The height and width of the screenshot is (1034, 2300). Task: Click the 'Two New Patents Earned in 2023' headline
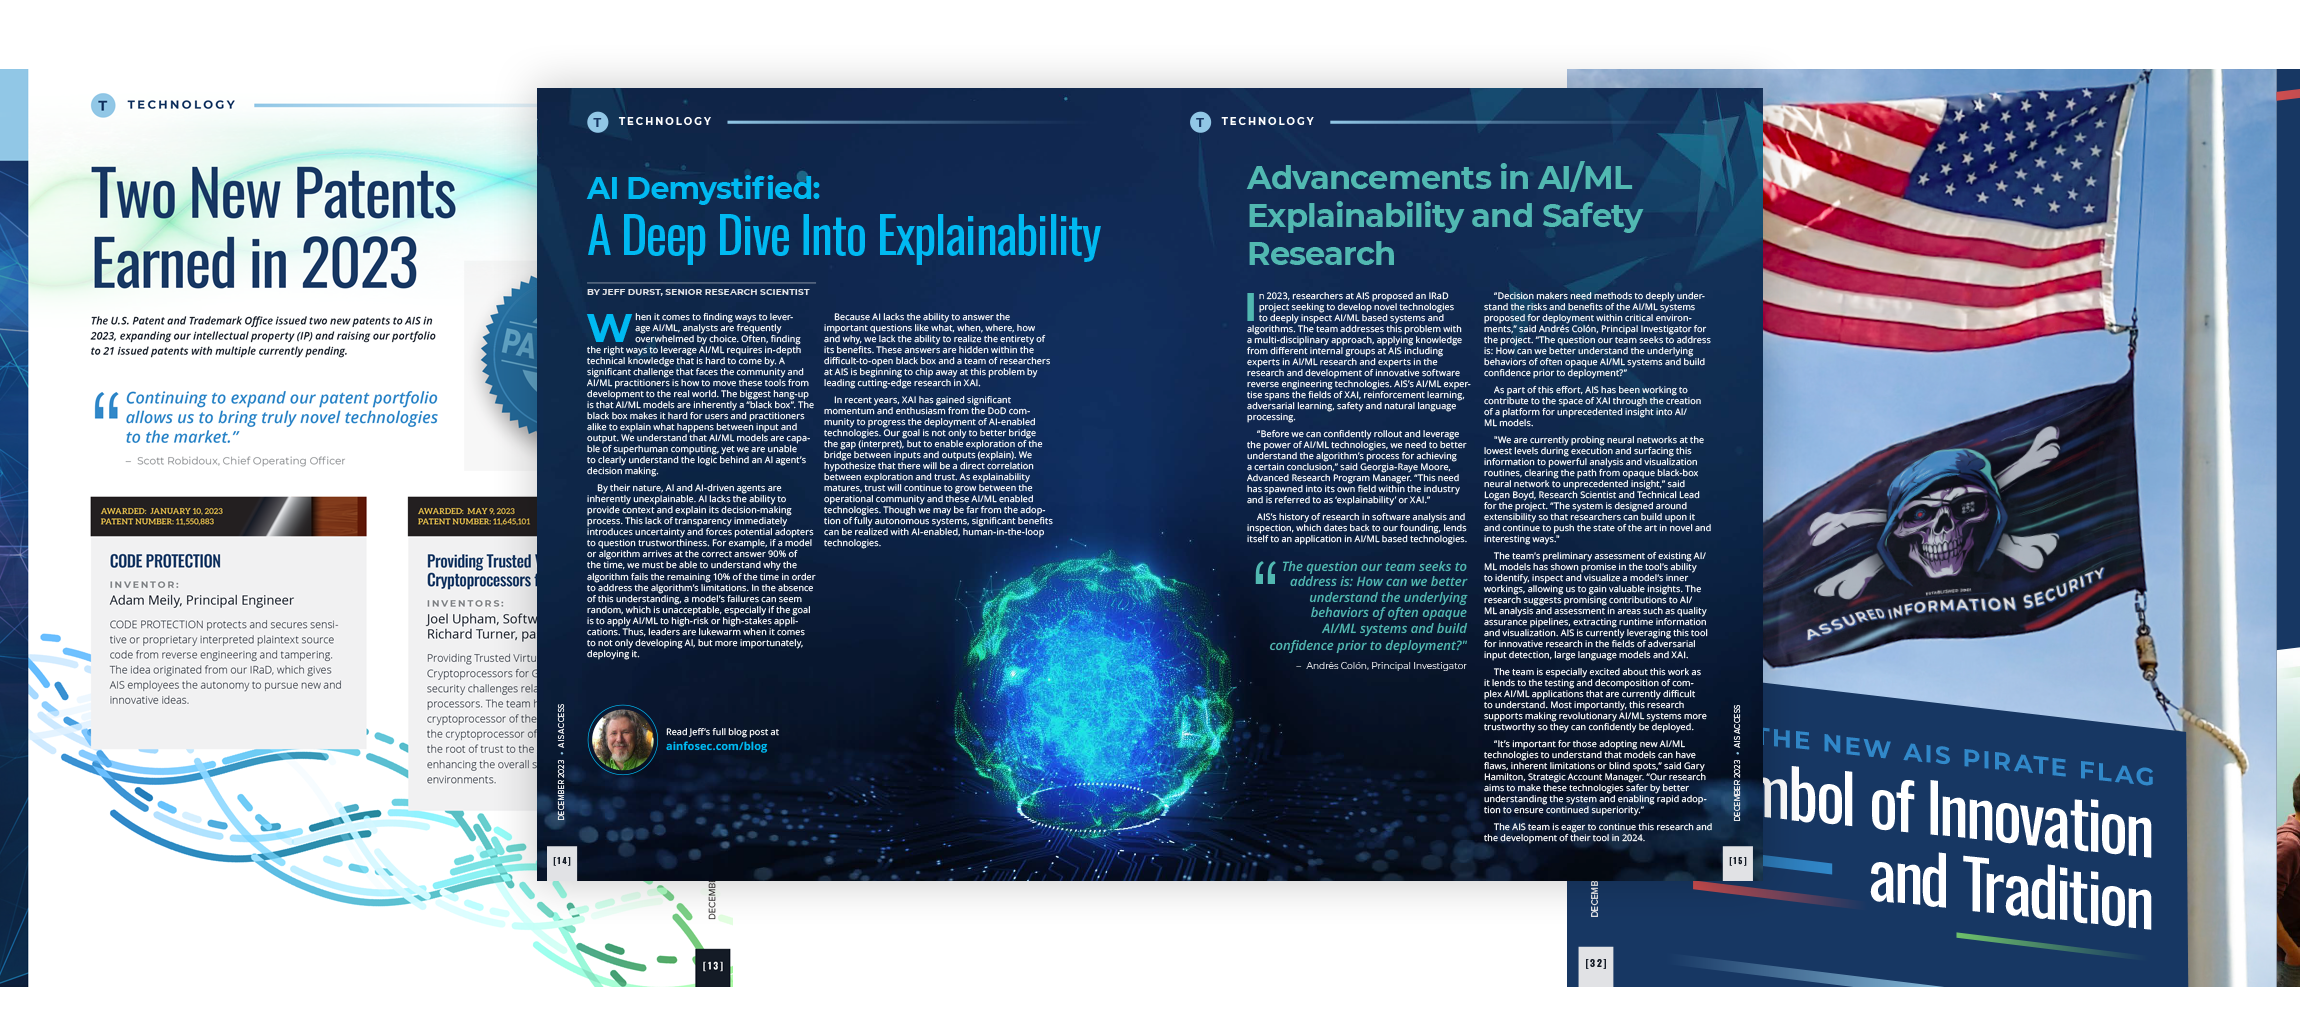point(274,228)
